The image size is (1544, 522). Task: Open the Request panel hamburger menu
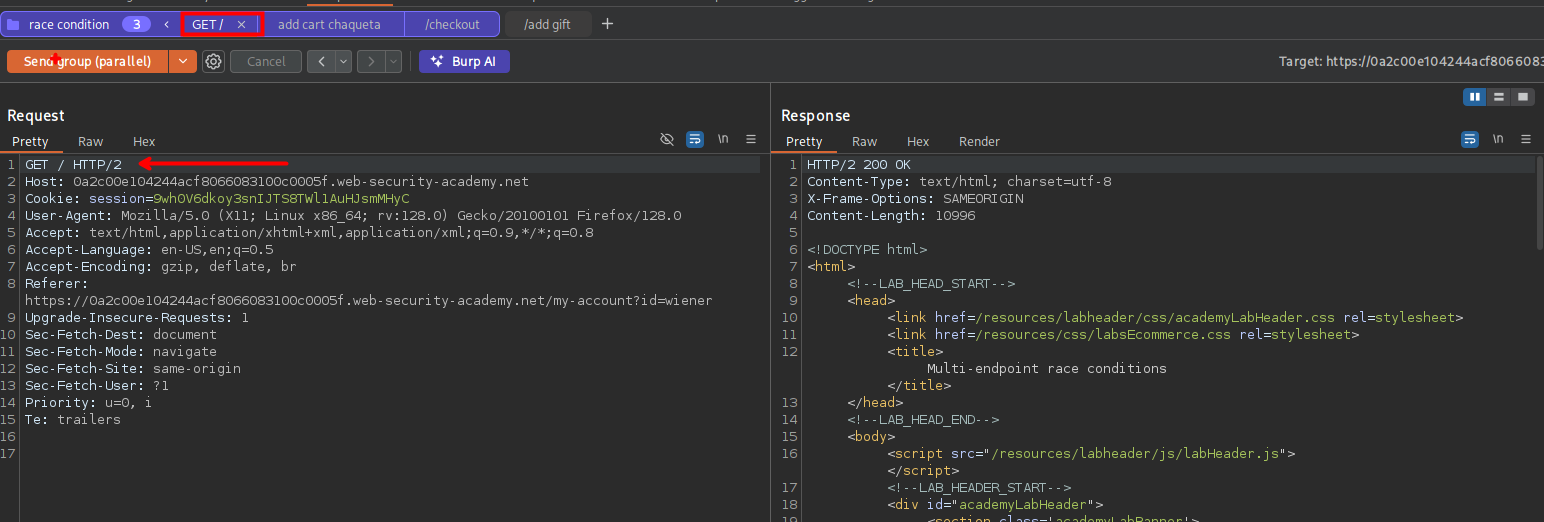pyautogui.click(x=751, y=139)
